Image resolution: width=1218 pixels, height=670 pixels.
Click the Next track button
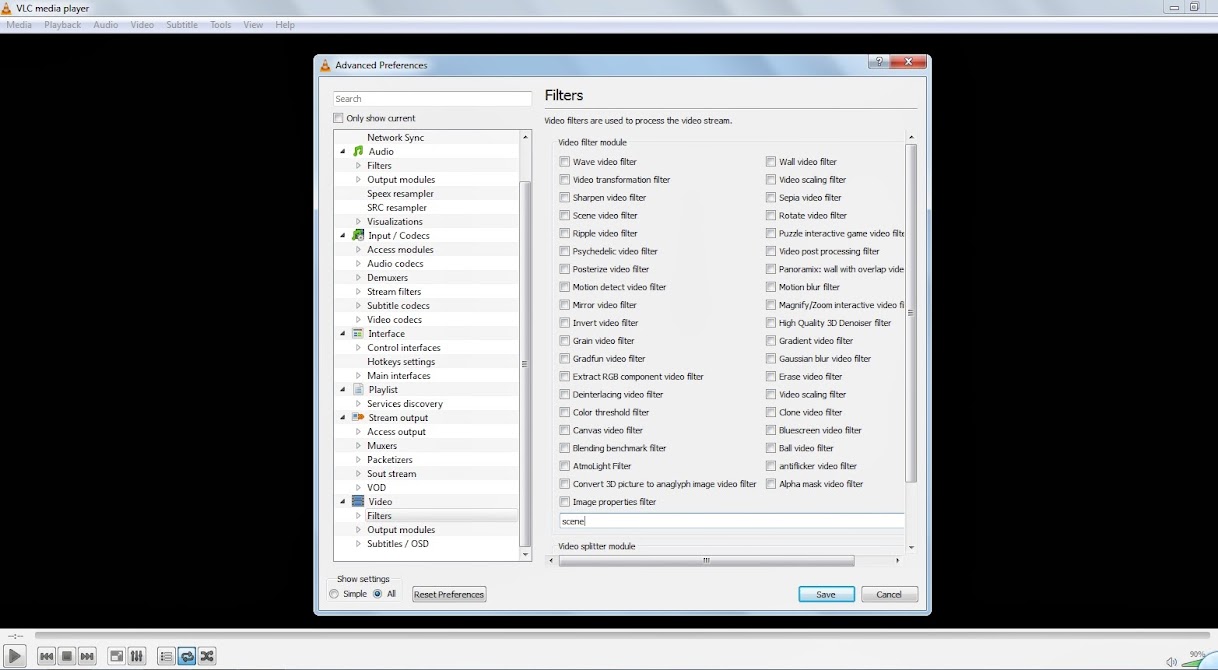[87, 656]
